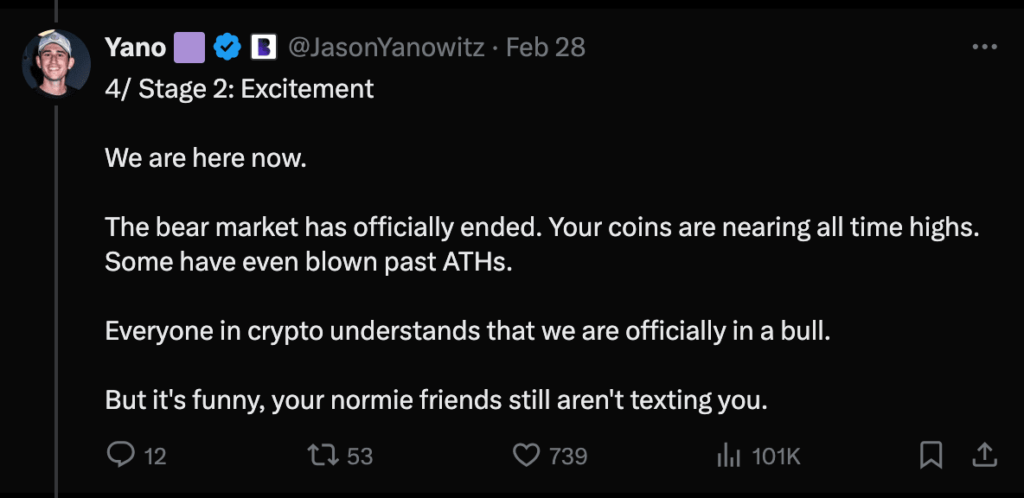The image size is (1024, 498).
Task: Repost this tweet using the retweet icon
Action: click(x=323, y=456)
